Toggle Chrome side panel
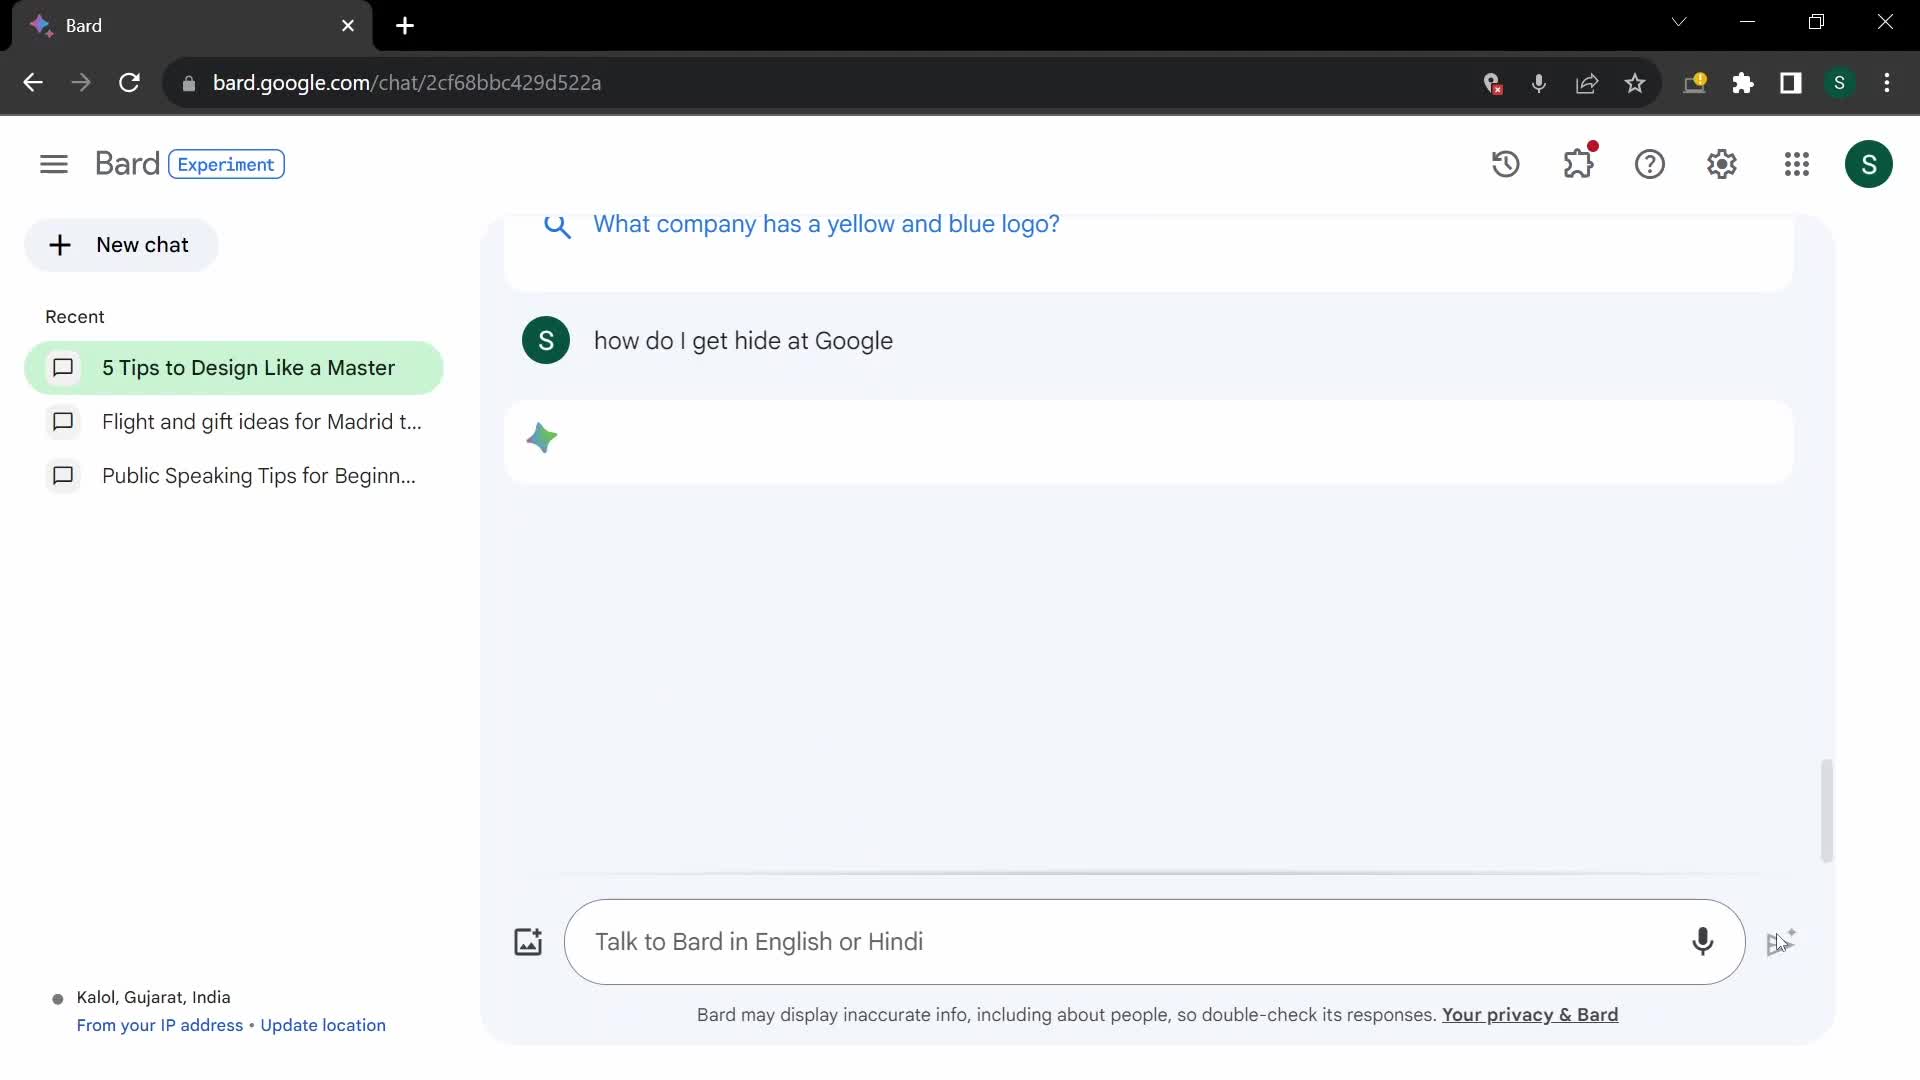This screenshot has height=1080, width=1920. [x=1791, y=83]
